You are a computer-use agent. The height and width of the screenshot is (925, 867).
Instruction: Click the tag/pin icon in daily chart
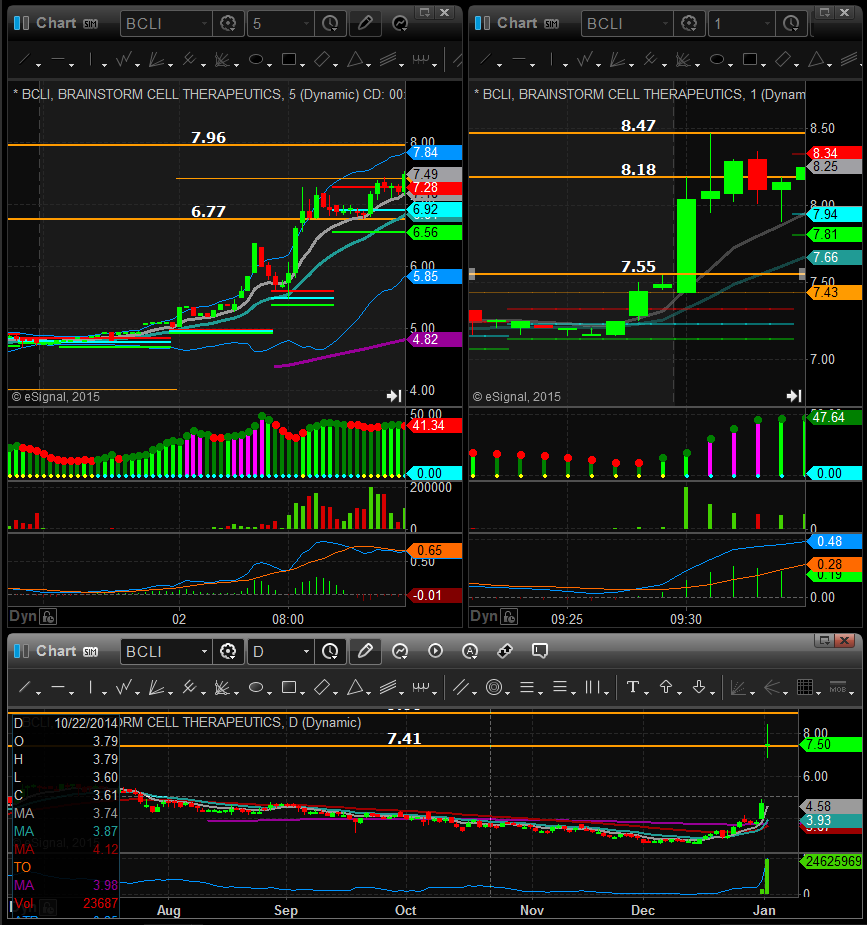(x=505, y=651)
